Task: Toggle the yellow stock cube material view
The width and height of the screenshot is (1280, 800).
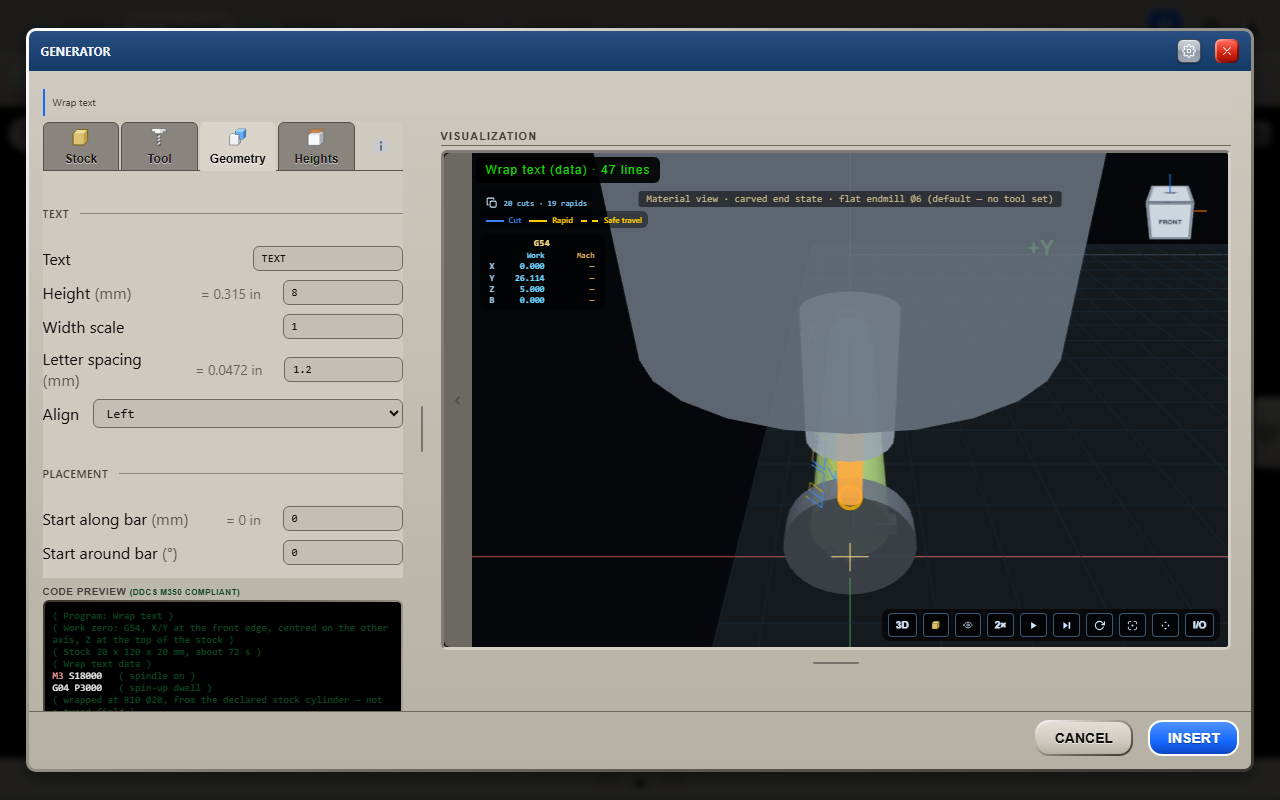Action: pos(935,625)
